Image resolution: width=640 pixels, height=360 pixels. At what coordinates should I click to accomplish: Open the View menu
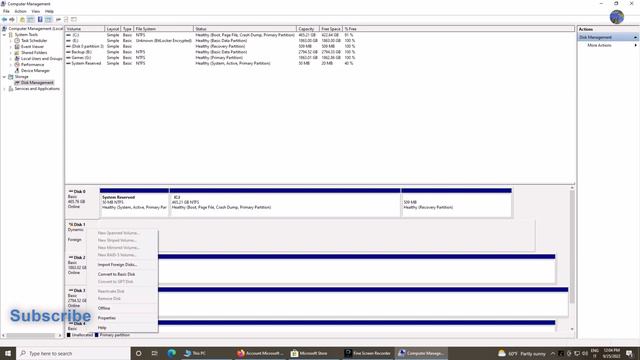(x=36, y=11)
